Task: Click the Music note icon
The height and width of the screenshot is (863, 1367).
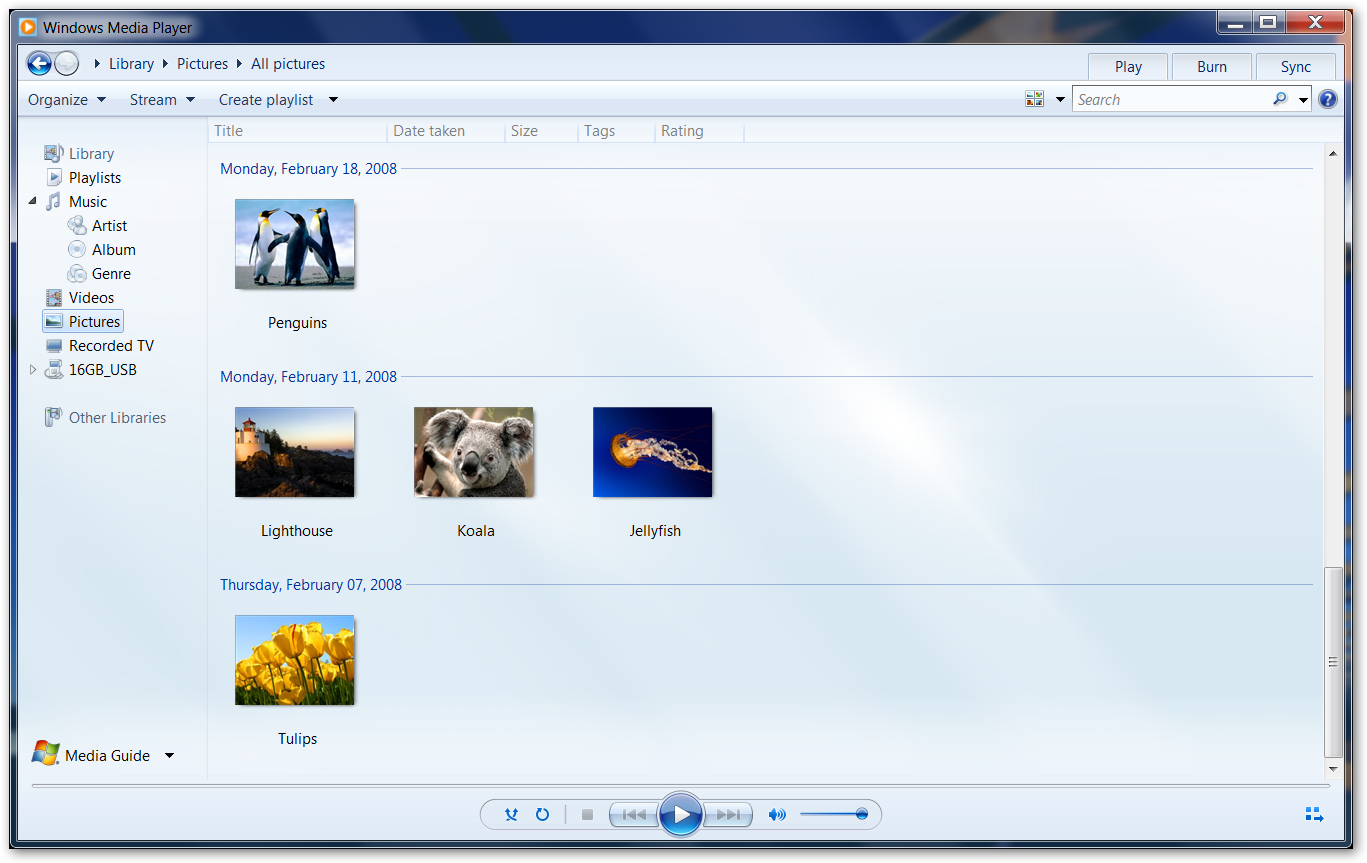Action: [x=54, y=202]
